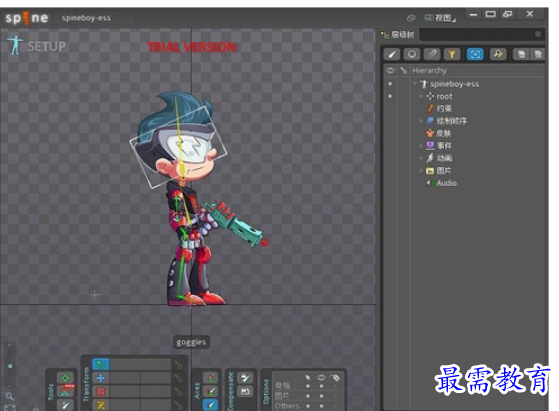Toggle the blue center-on-selection button
Screen dimensions: 559x411
tap(475, 54)
